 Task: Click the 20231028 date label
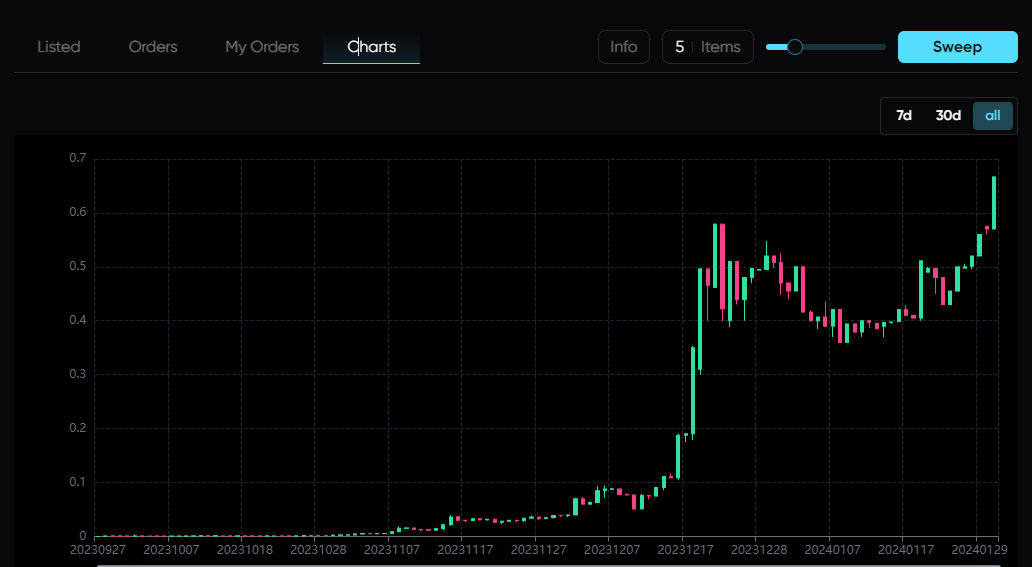(318, 549)
